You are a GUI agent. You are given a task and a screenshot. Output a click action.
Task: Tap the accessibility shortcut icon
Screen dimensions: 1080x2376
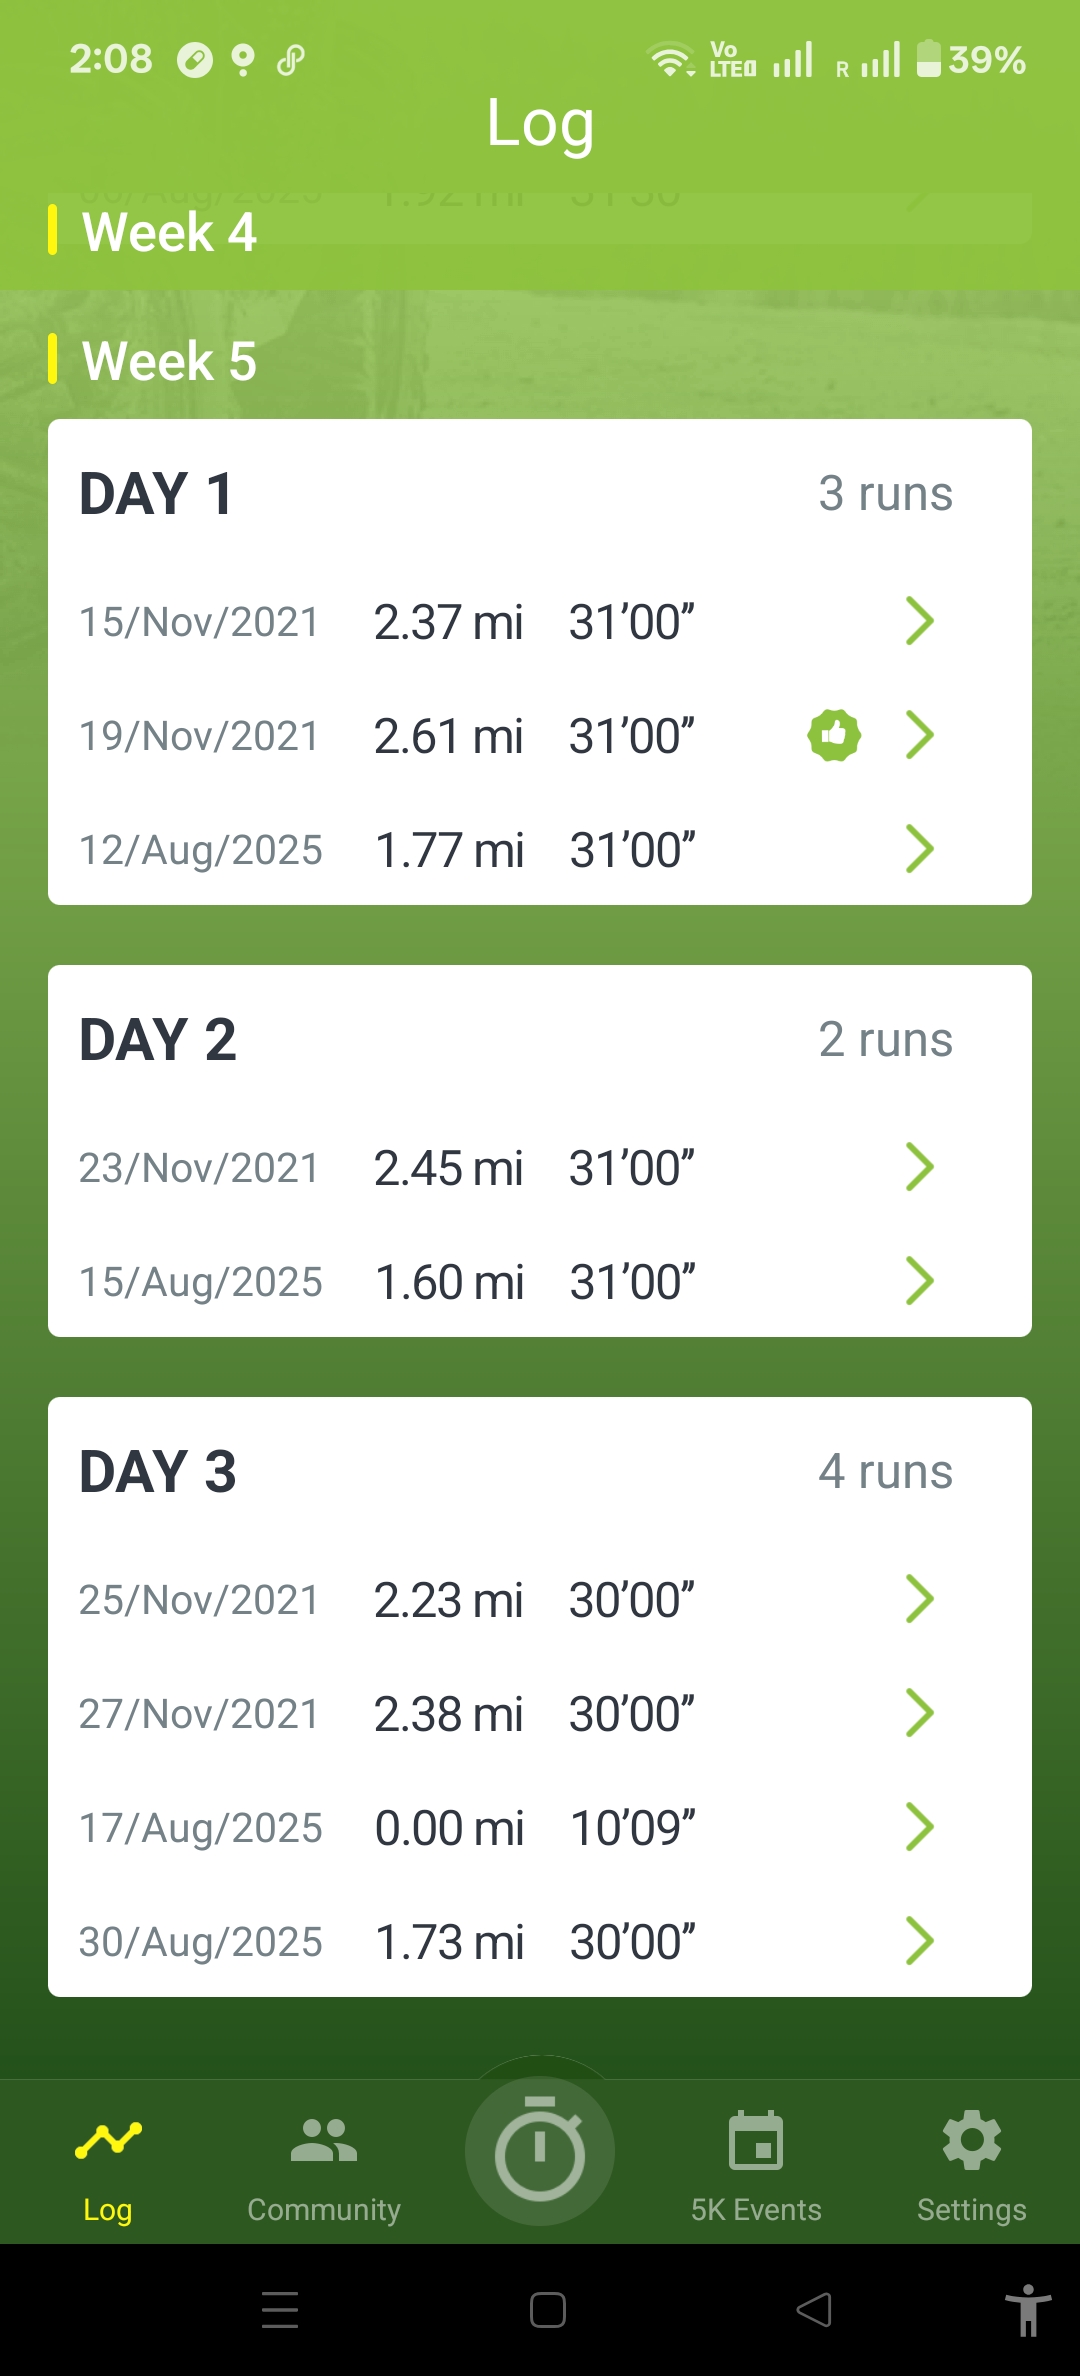point(1027,2310)
